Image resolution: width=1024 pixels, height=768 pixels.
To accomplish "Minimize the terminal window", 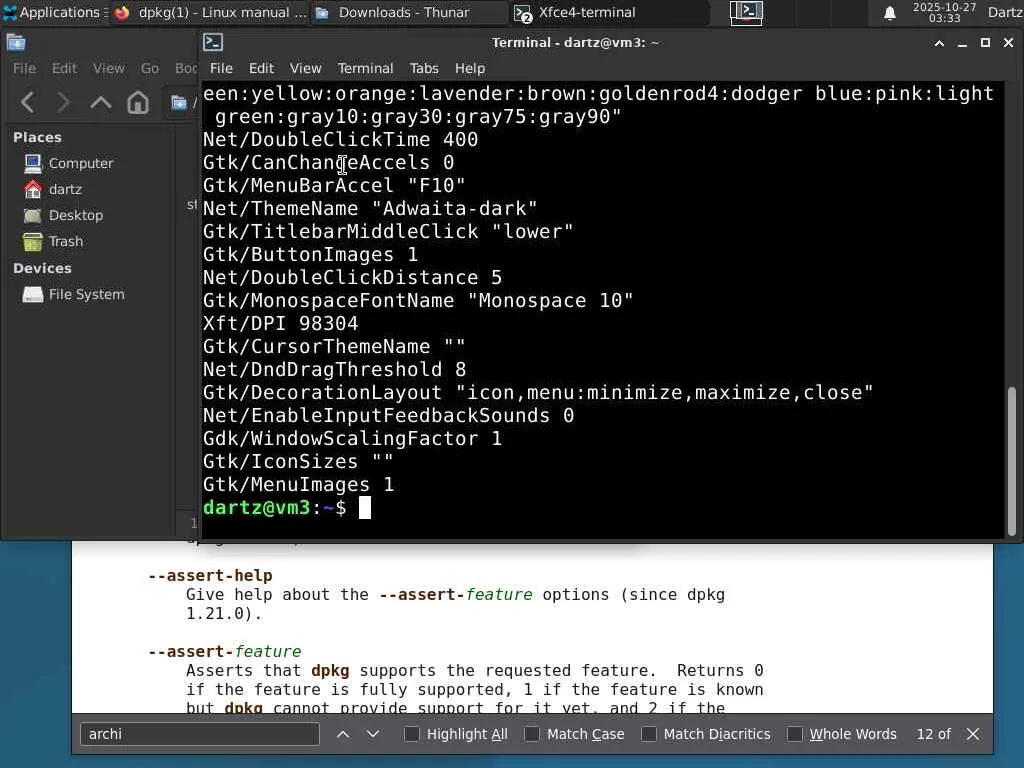I will click(962, 43).
